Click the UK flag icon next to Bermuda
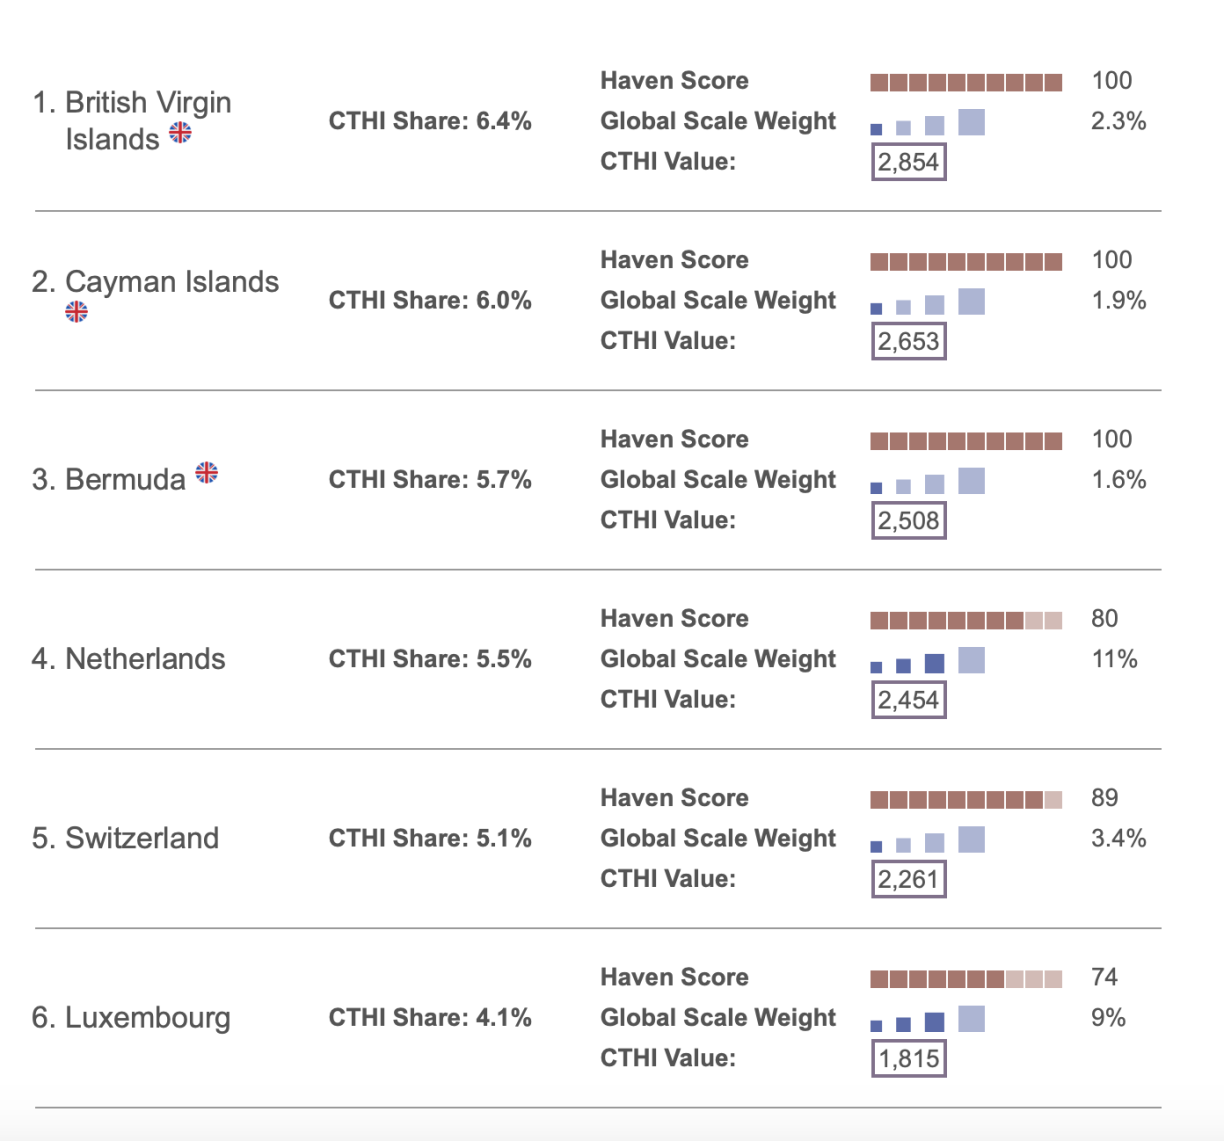Screen dimensions: 1224x1141 pos(206,472)
